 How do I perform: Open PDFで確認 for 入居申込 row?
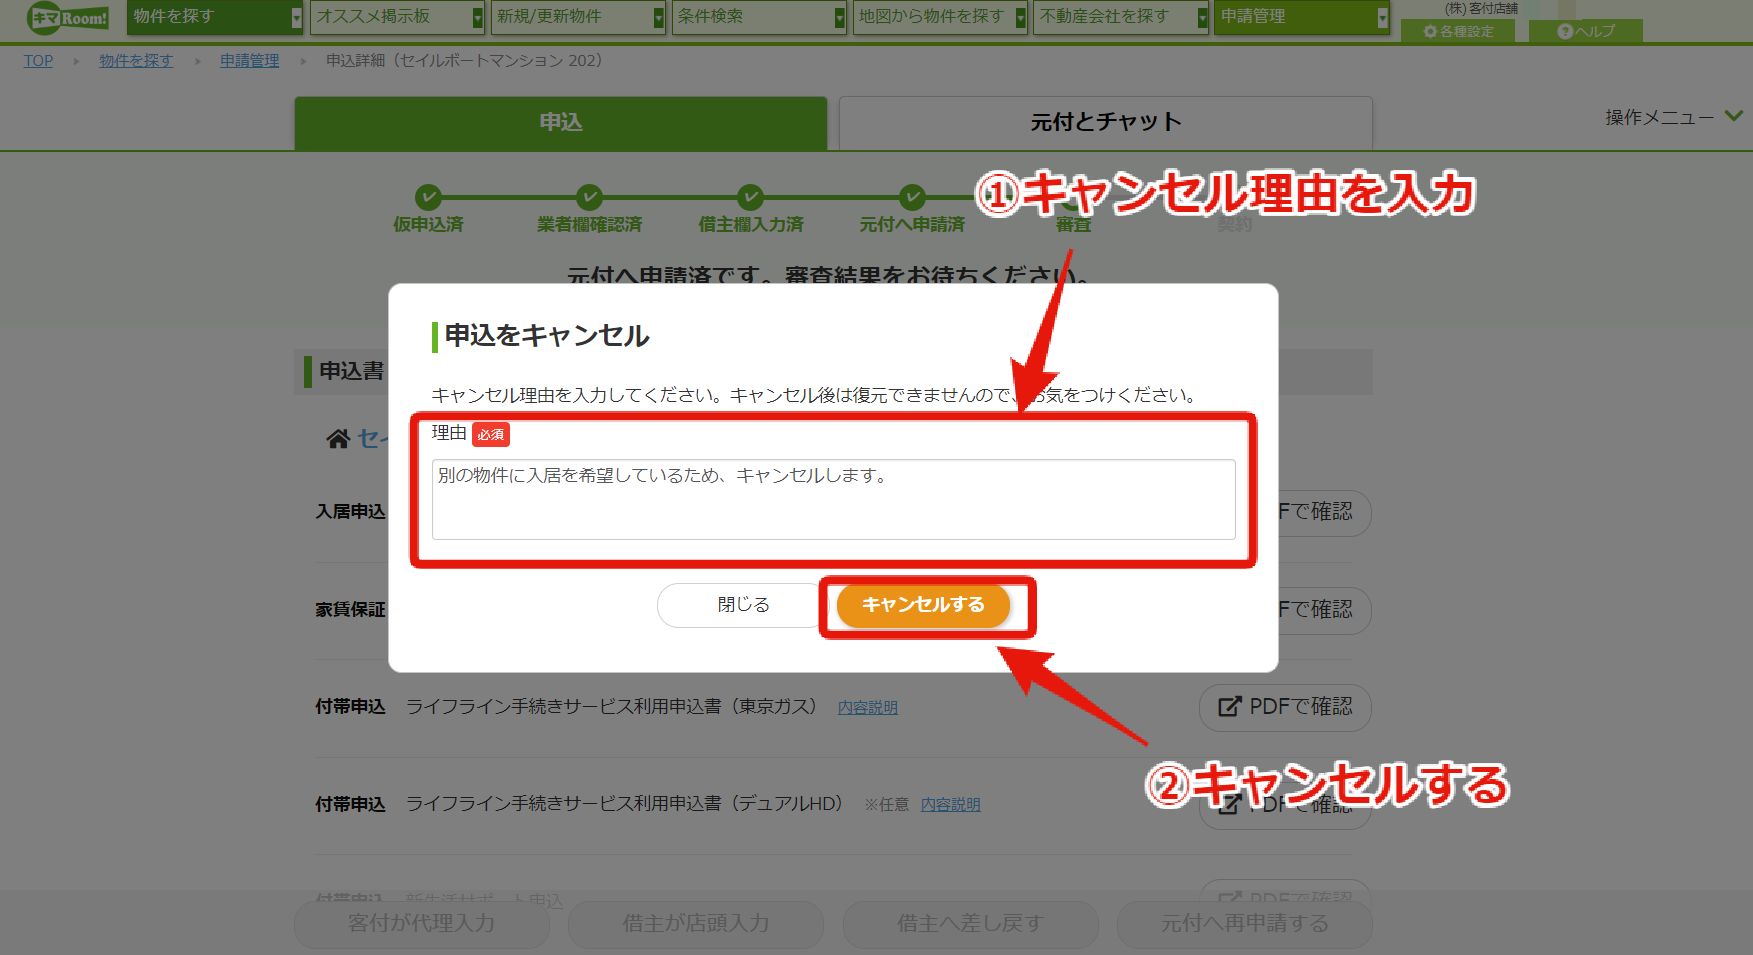click(1323, 512)
